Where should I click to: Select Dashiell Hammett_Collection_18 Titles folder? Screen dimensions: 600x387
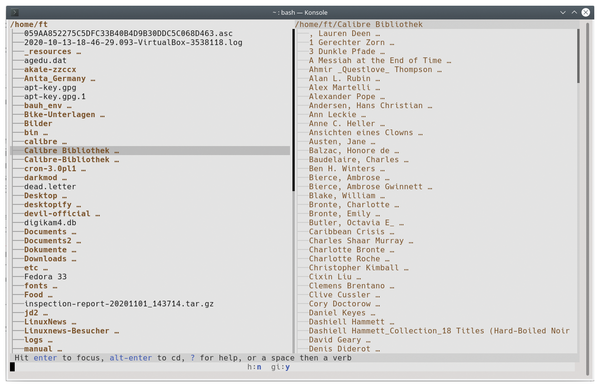point(439,331)
